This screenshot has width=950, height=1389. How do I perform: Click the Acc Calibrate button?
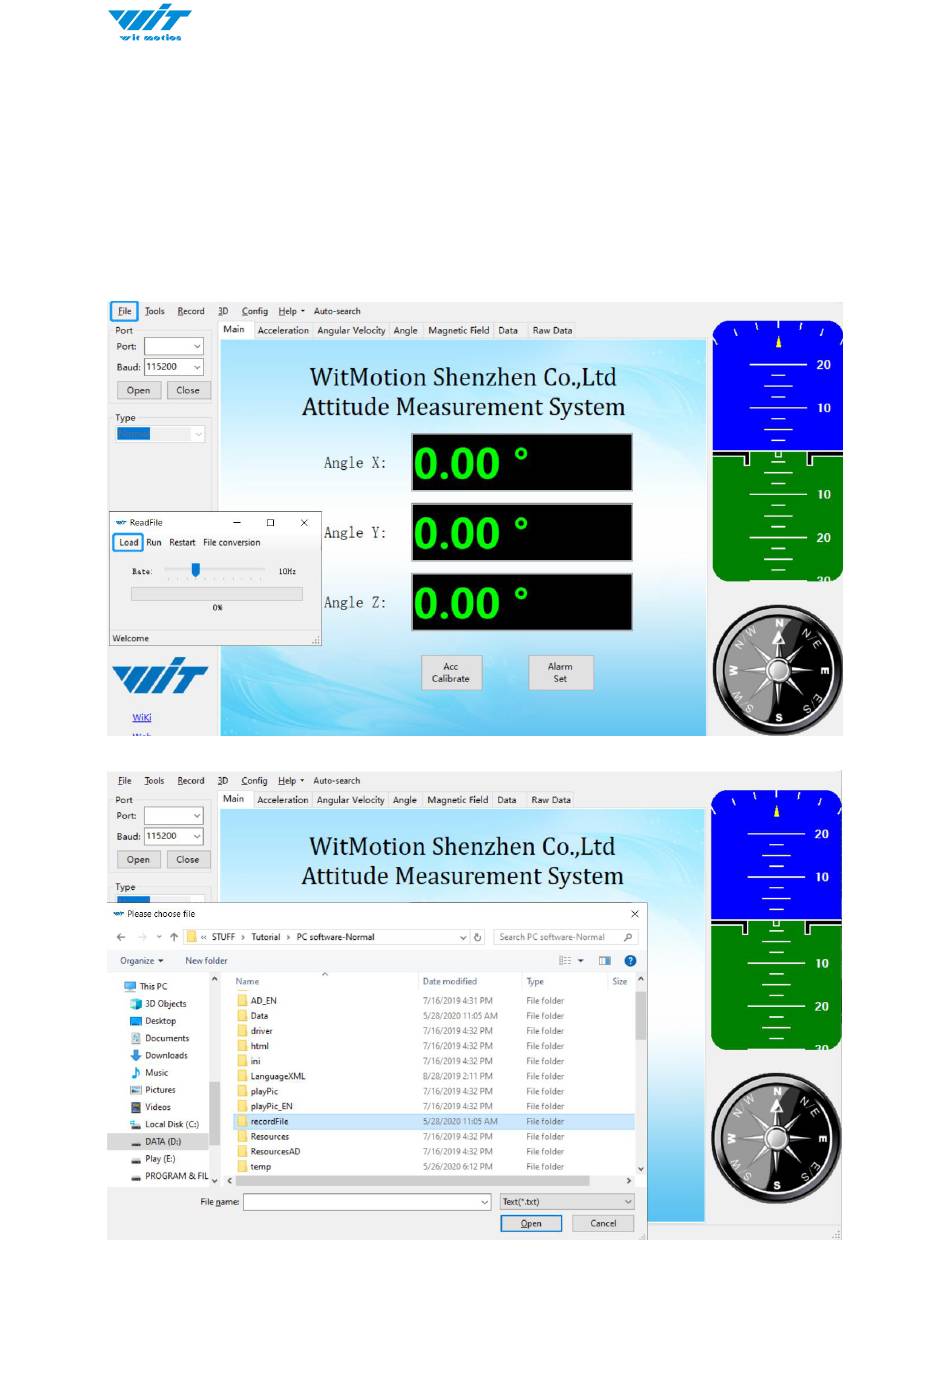451,673
